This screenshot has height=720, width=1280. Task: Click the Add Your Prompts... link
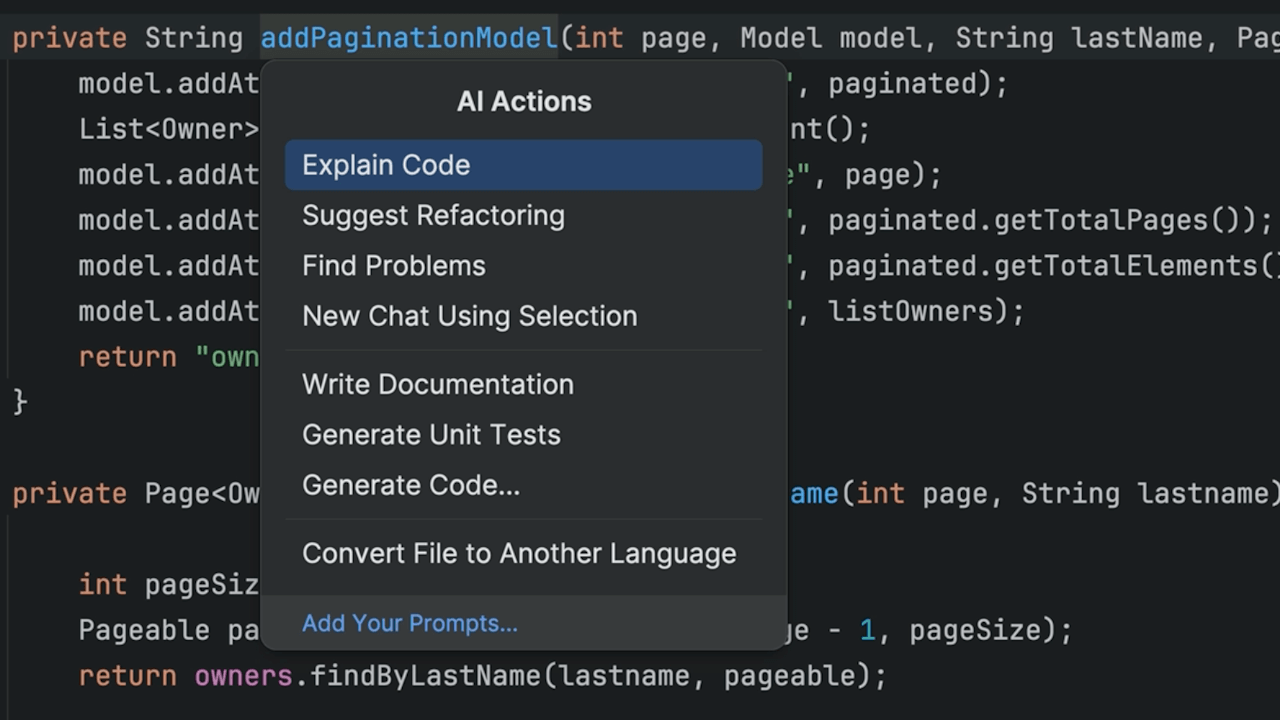409,623
